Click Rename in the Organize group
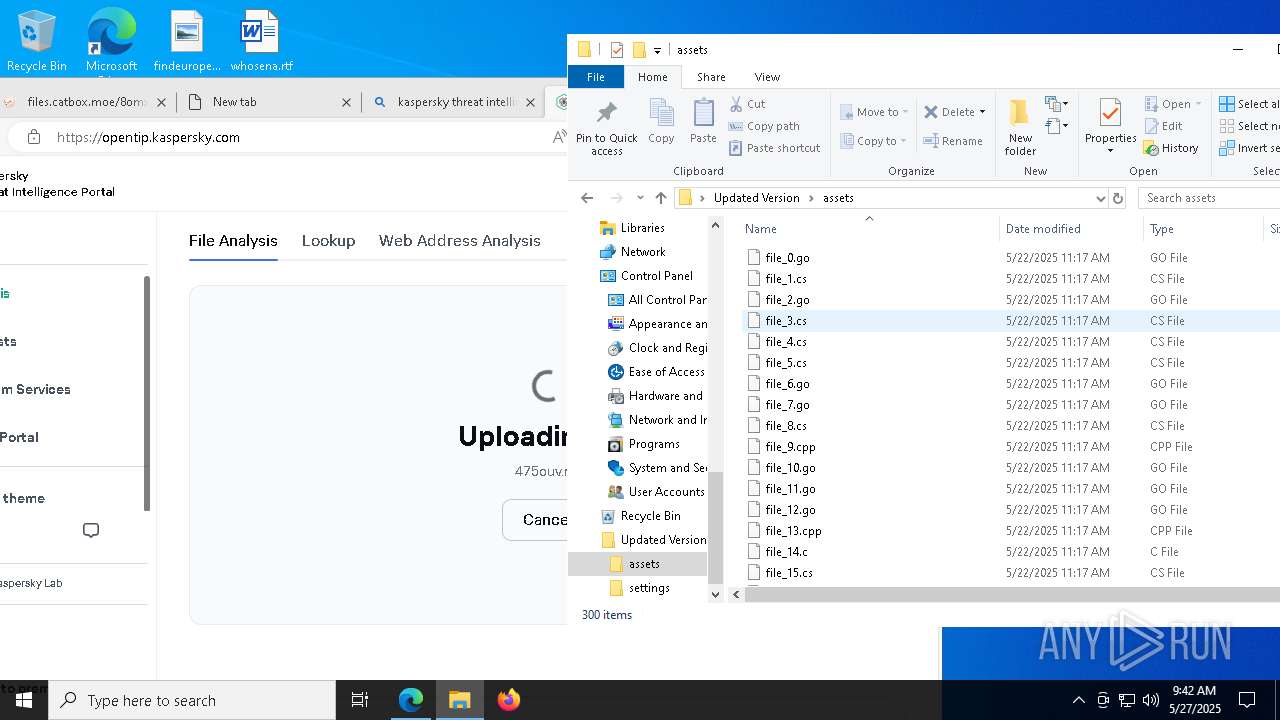The height and width of the screenshot is (720, 1280). (953, 141)
